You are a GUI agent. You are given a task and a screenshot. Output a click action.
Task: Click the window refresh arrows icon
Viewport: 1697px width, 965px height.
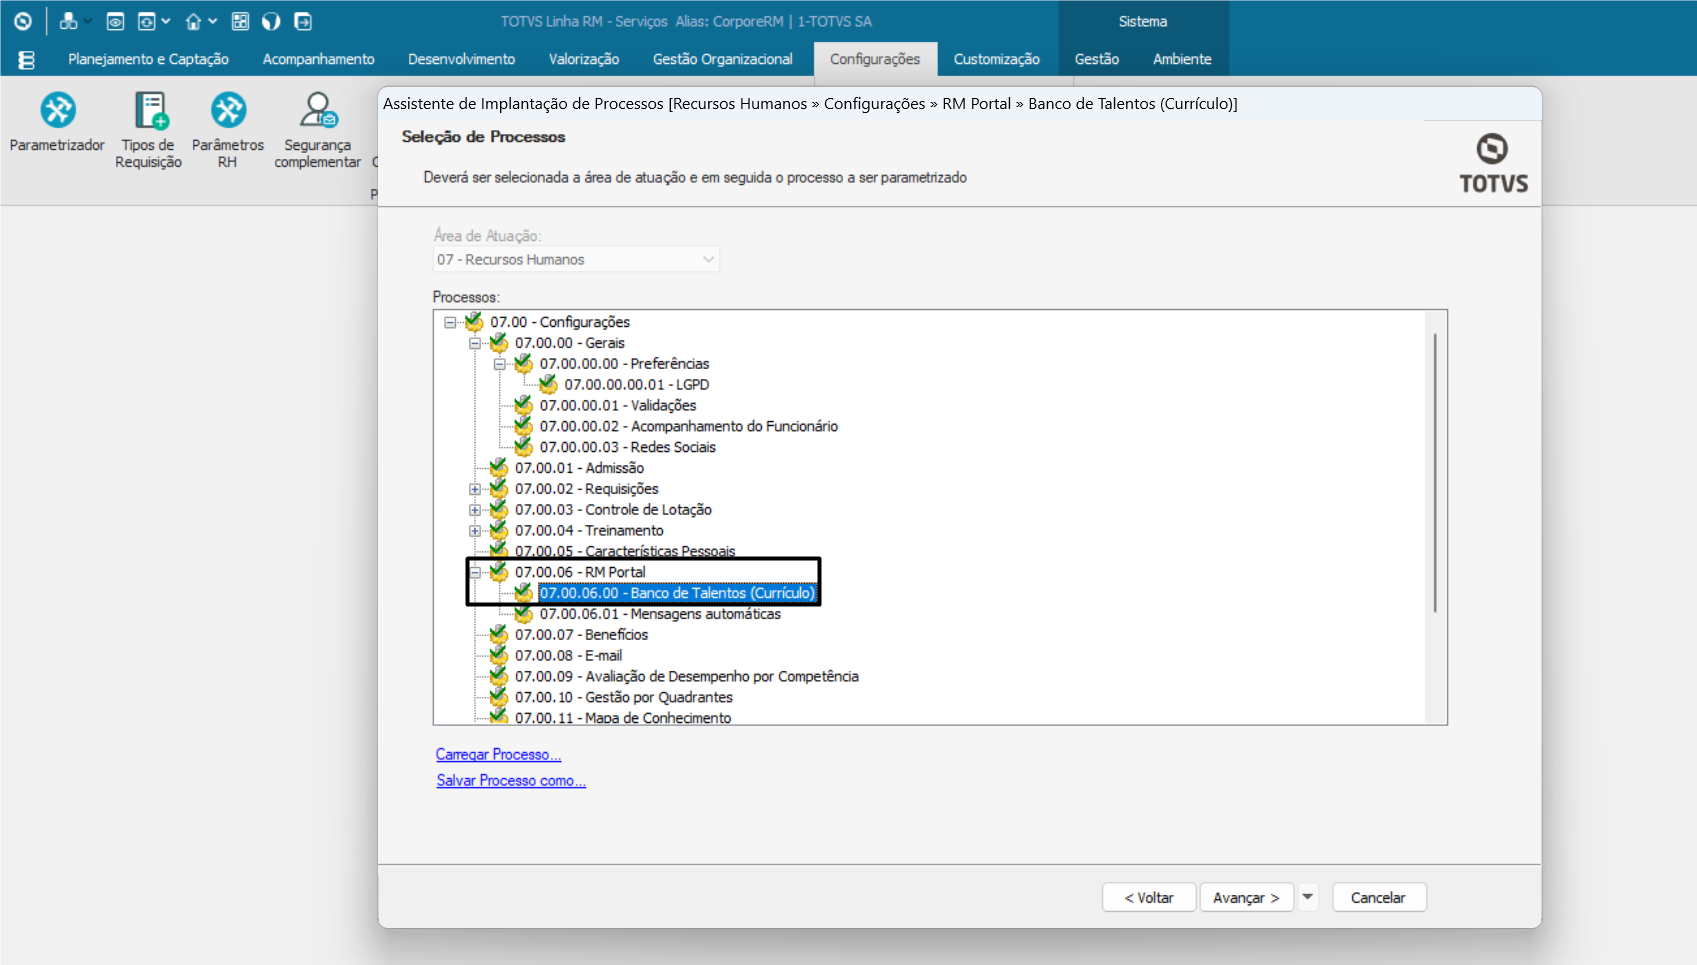click(x=147, y=21)
